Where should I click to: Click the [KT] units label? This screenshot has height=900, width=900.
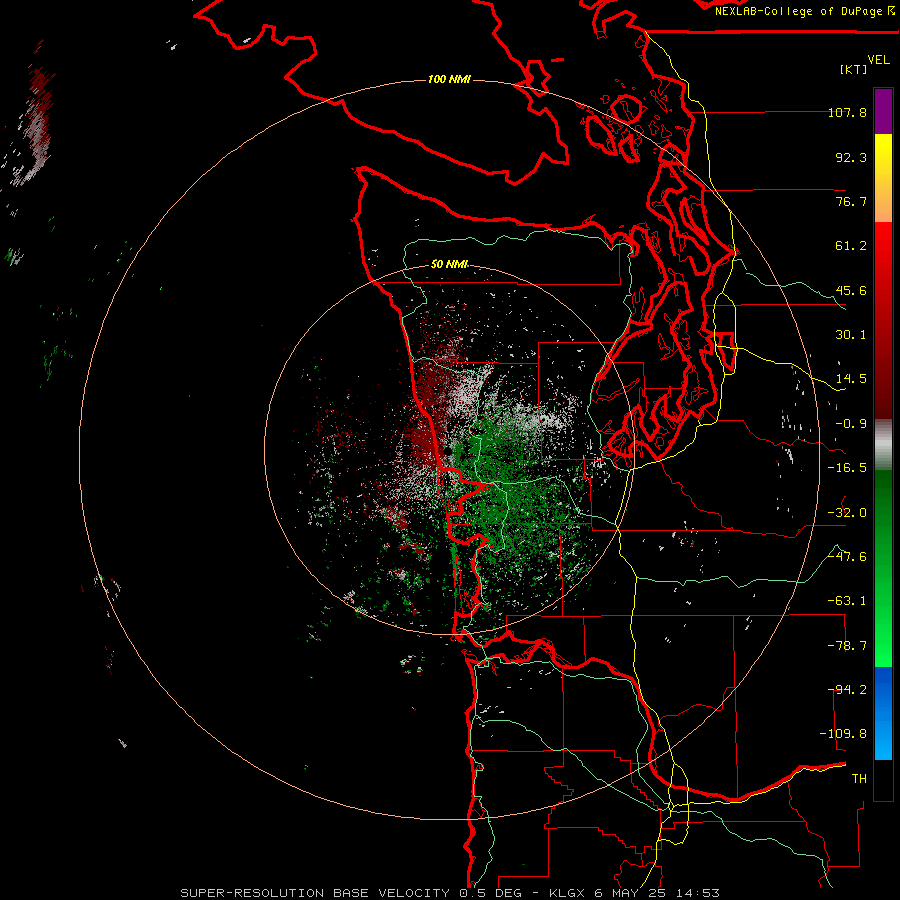coord(854,69)
